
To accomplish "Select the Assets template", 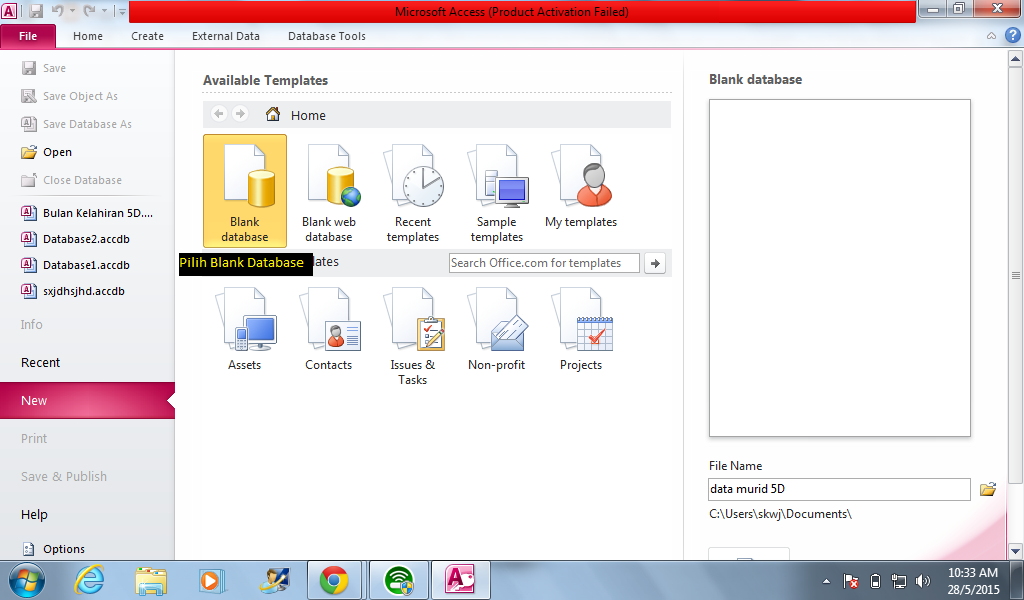I will (x=245, y=330).
